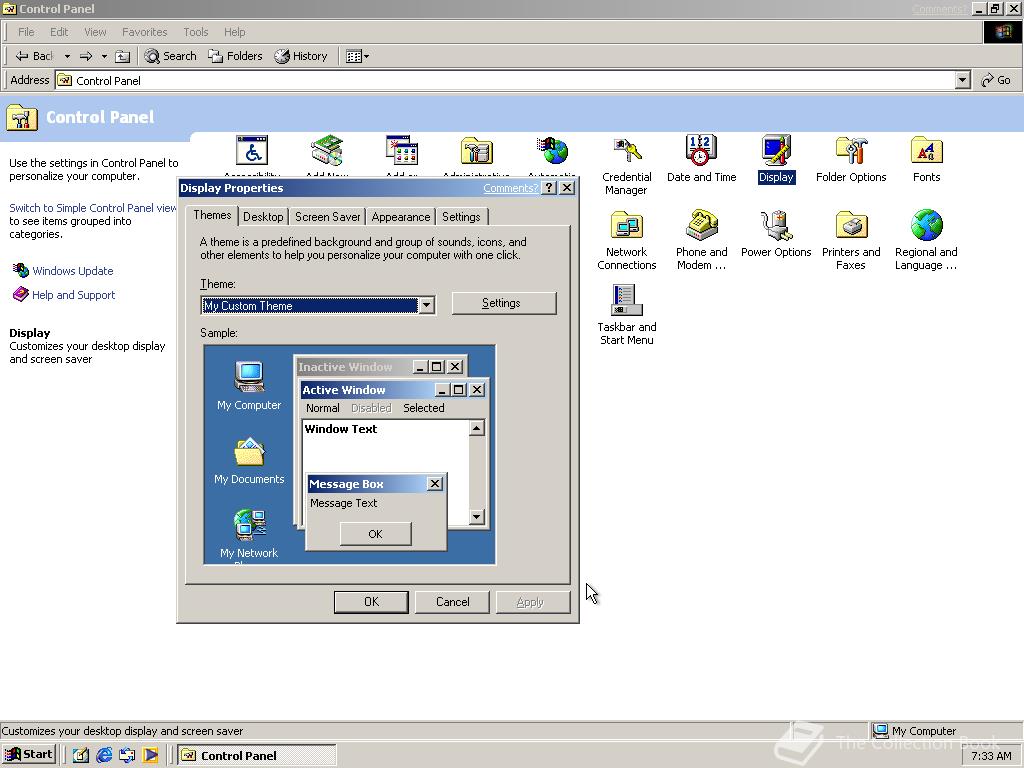Open the Views toolbar dropdown
1024x768 pixels.
point(357,56)
